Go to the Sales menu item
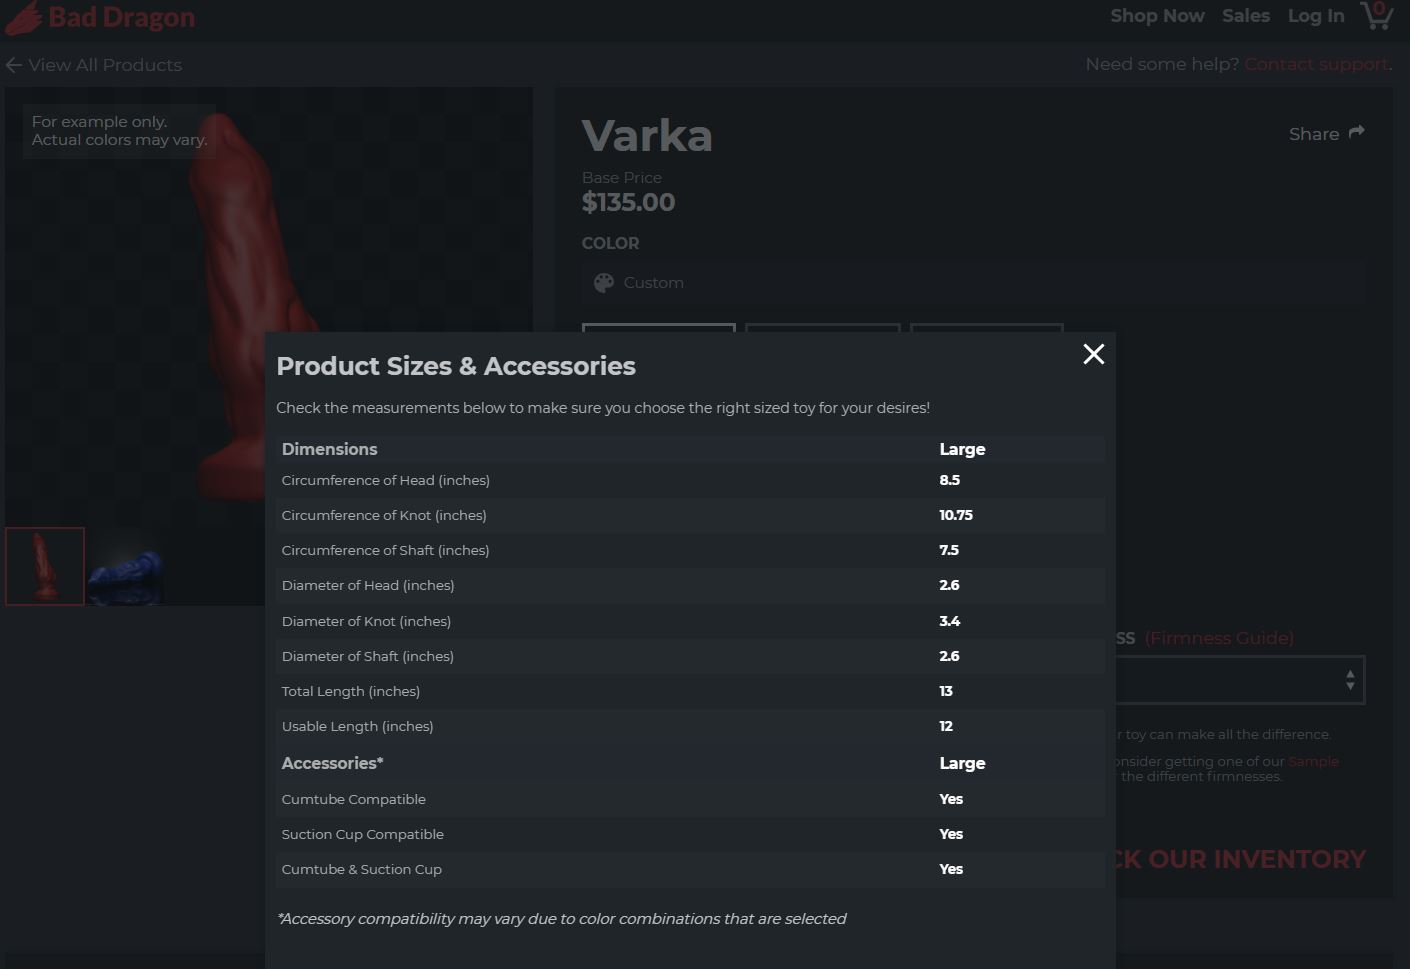 pyautogui.click(x=1246, y=16)
